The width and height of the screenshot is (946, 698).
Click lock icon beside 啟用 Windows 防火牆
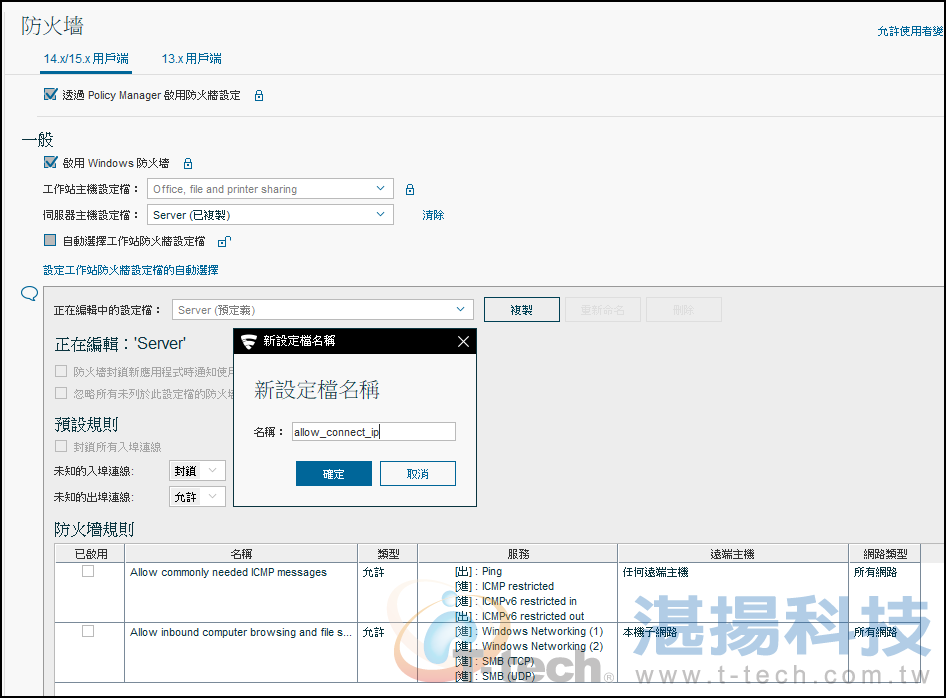tap(188, 163)
